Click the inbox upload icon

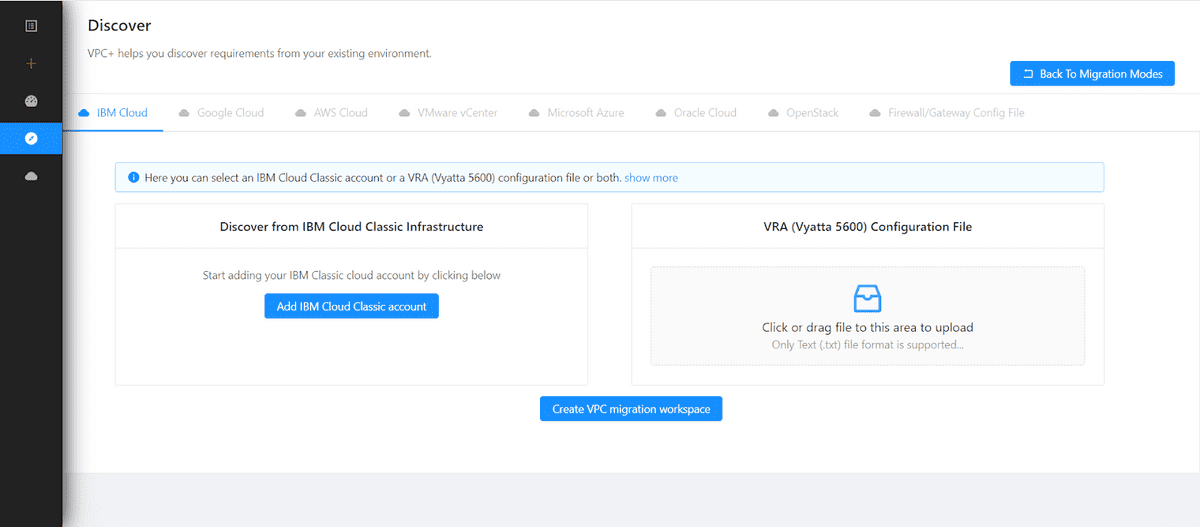[867, 299]
